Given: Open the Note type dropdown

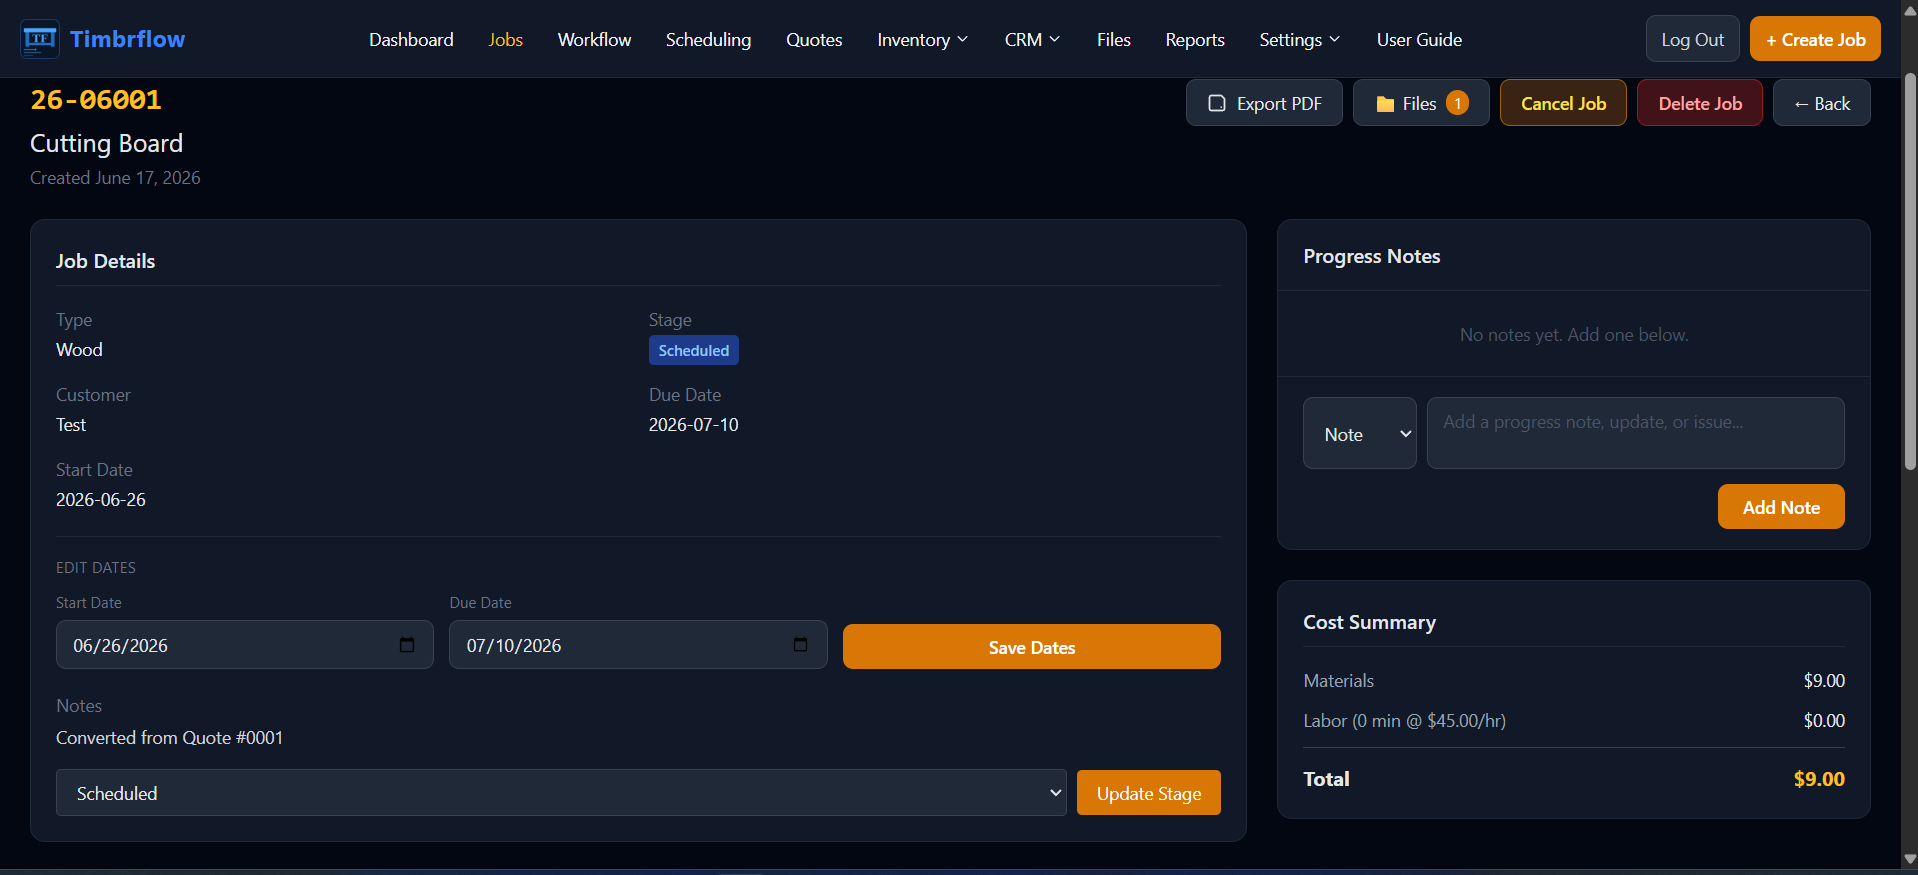Looking at the screenshot, I should [x=1359, y=433].
